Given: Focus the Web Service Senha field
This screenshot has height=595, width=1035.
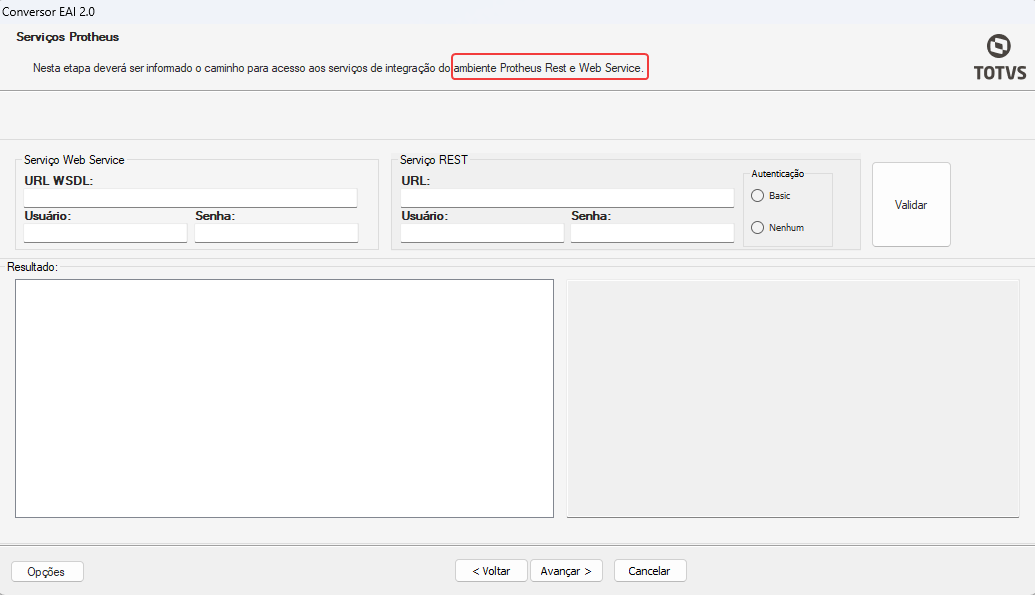Looking at the screenshot, I should (x=276, y=232).
